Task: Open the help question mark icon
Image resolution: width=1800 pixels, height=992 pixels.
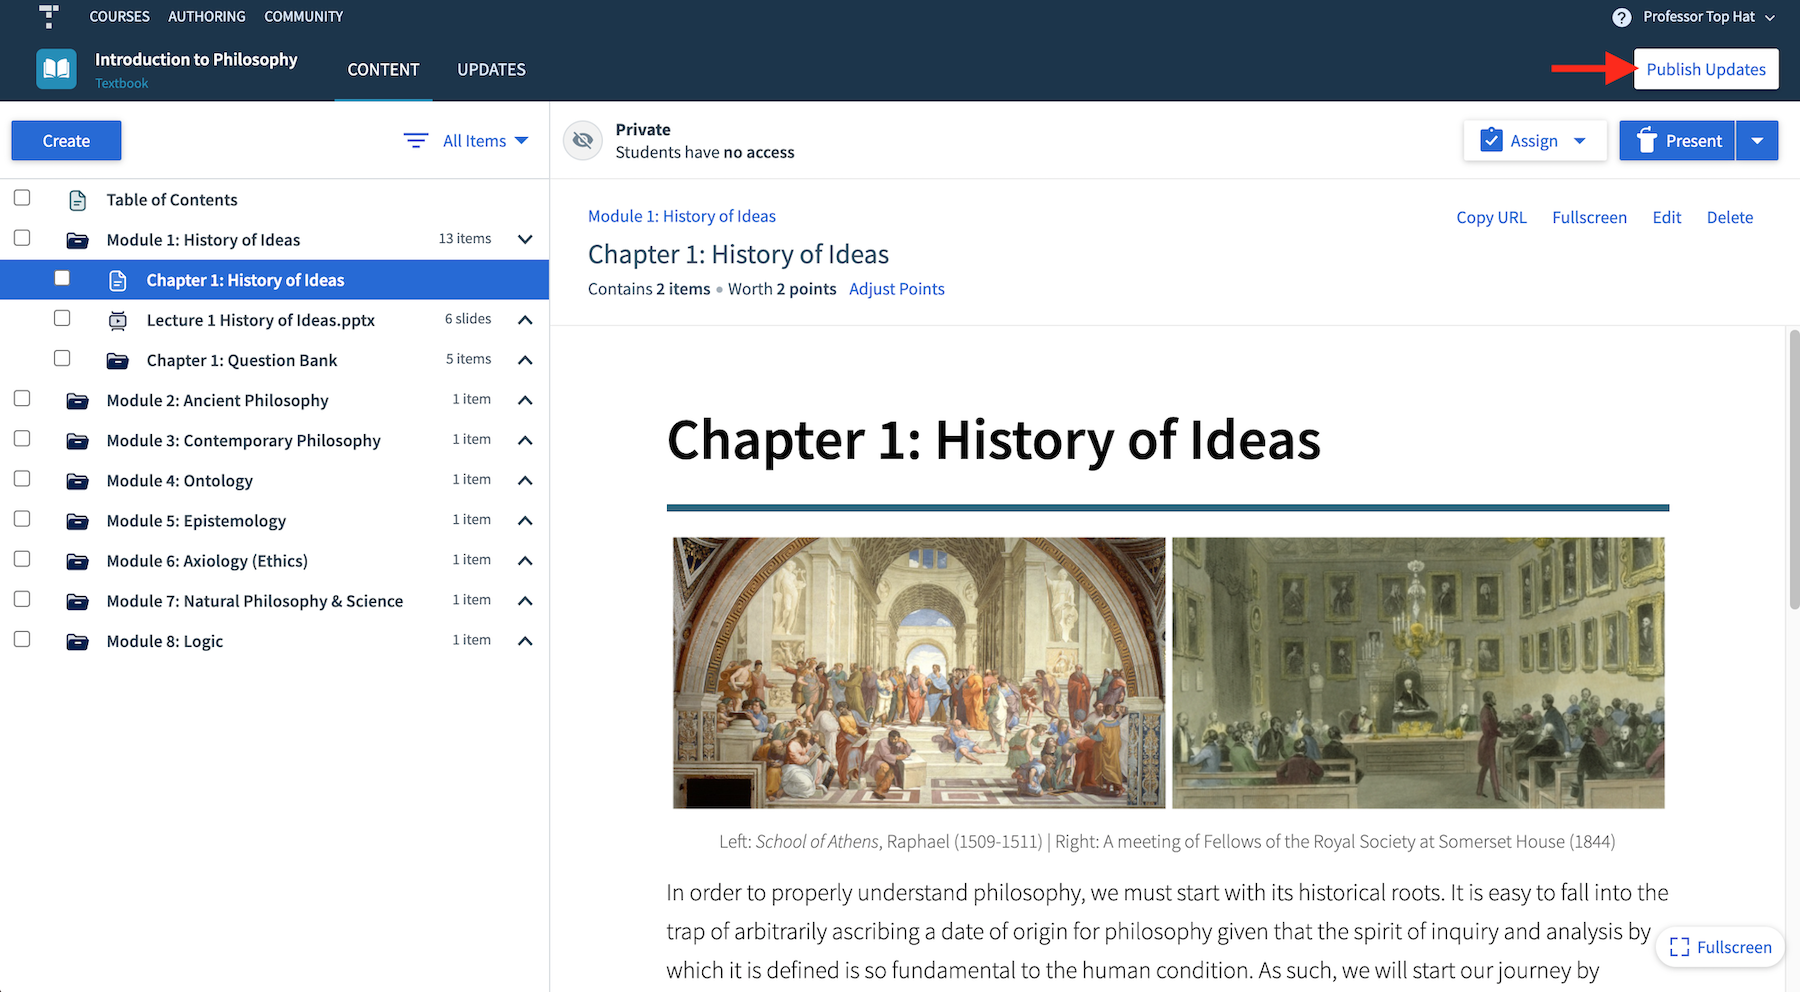Action: click(1622, 17)
